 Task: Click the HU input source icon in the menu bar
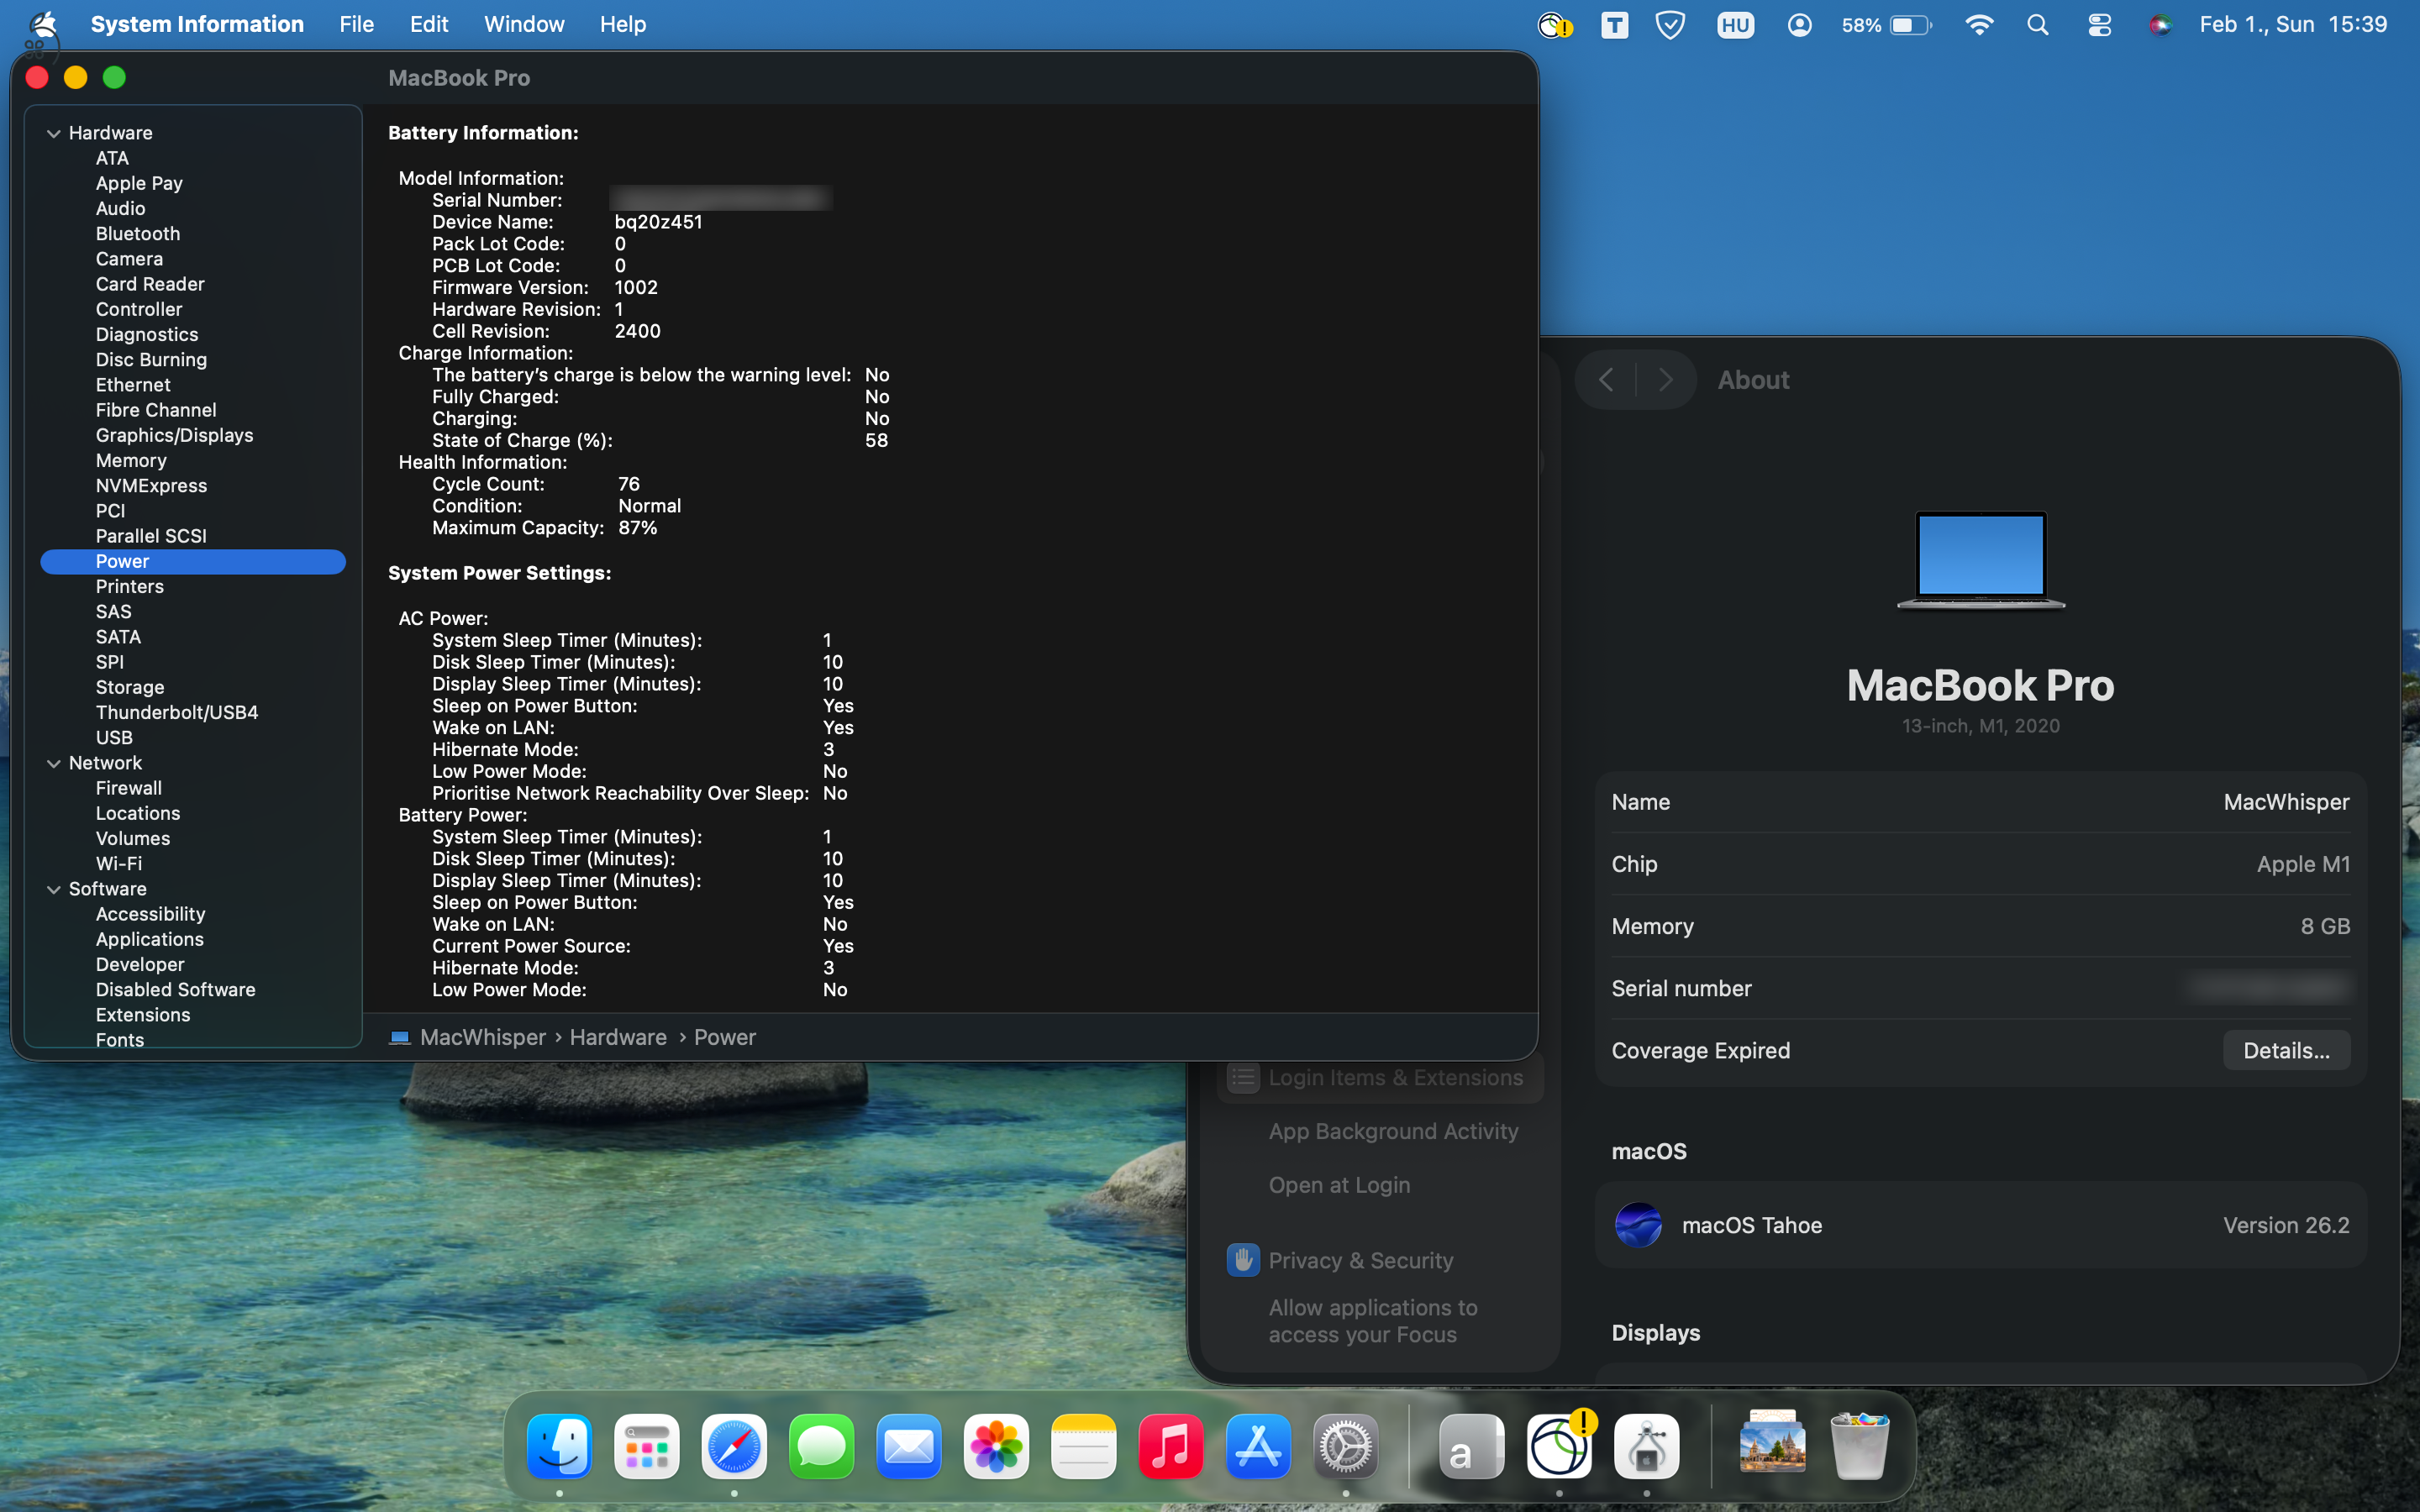(x=1735, y=24)
